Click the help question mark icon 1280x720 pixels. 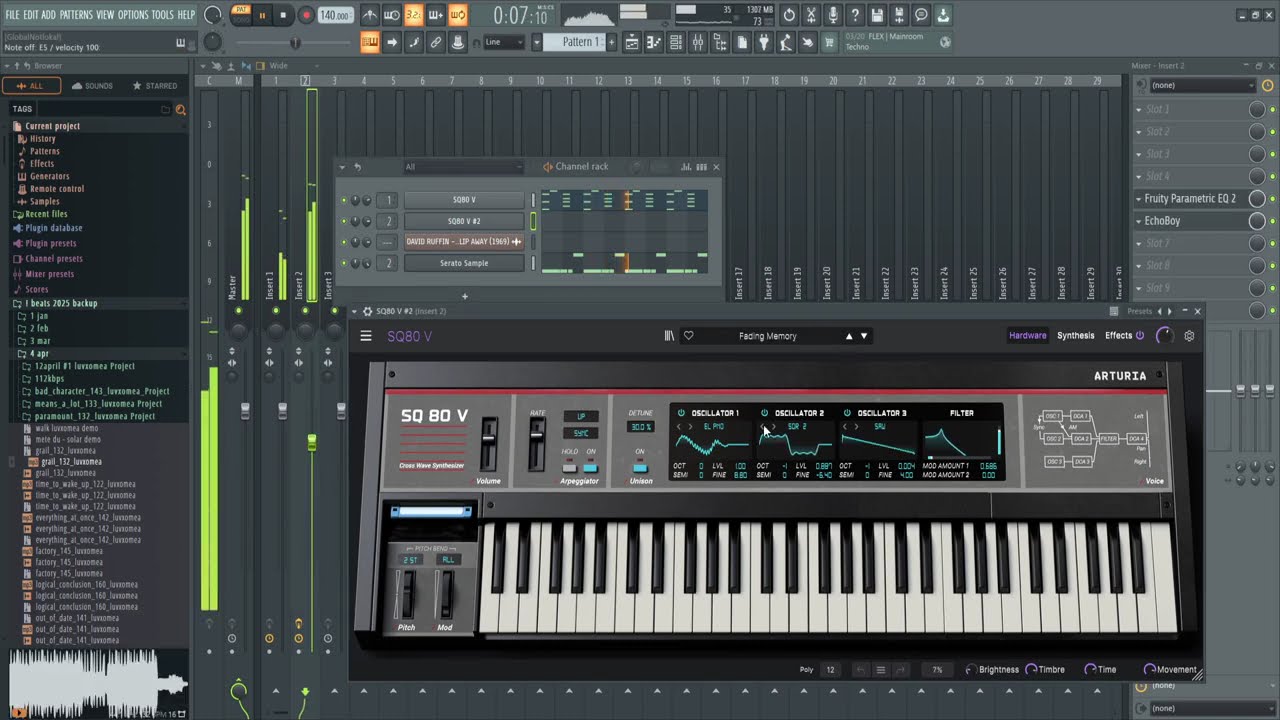855,15
